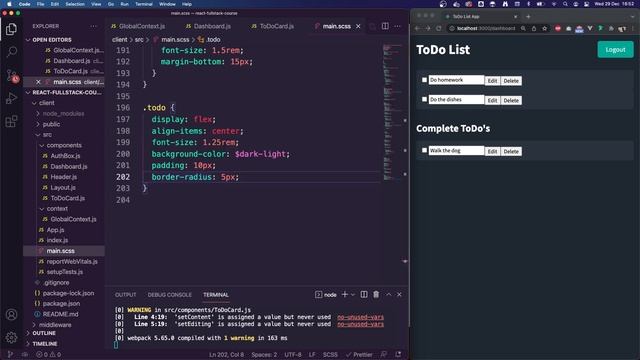The height and width of the screenshot is (360, 640).
Task: Open the Selection menu in menu bar
Action: 75,4
